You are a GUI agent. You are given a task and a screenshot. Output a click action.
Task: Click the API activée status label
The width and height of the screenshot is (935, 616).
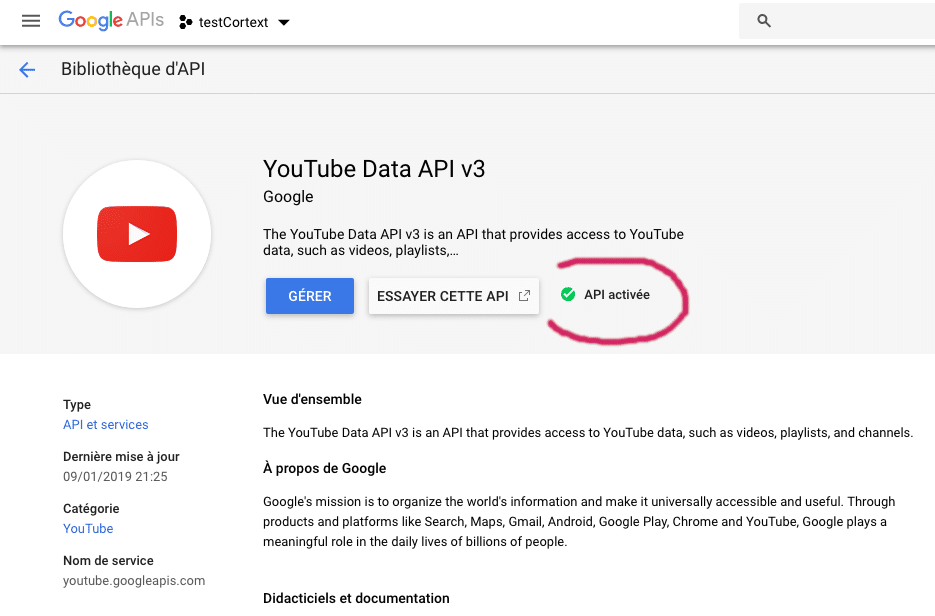[x=617, y=295]
